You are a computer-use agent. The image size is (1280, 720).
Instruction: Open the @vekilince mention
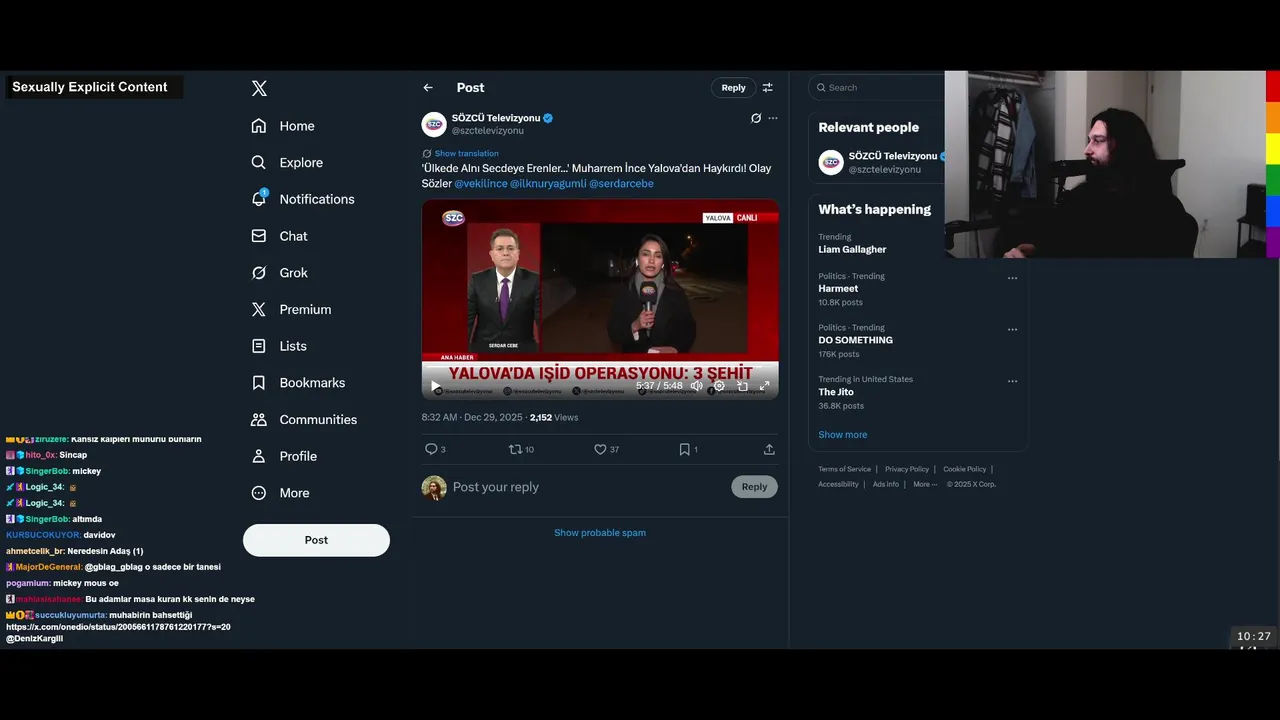click(x=481, y=184)
